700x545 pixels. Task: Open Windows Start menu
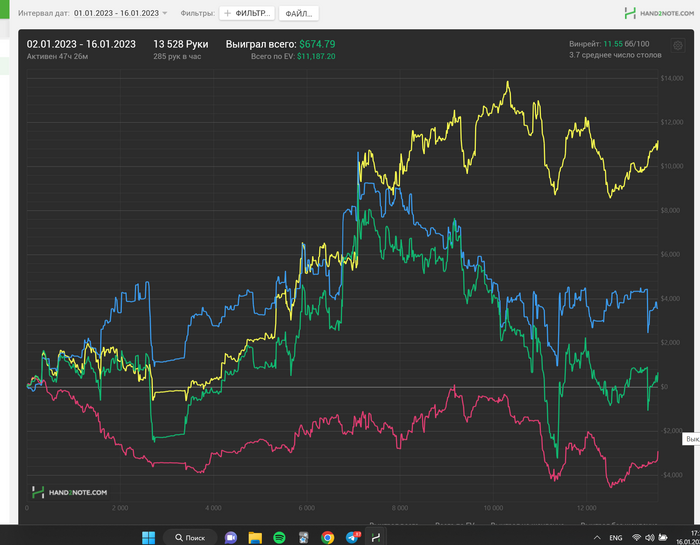148,537
